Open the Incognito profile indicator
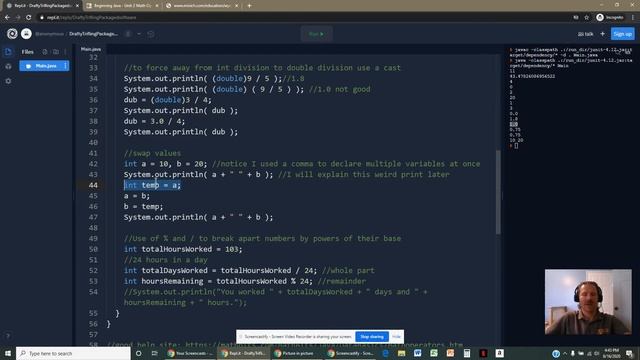Viewport: 640px width, 360px height. (x=610, y=18)
